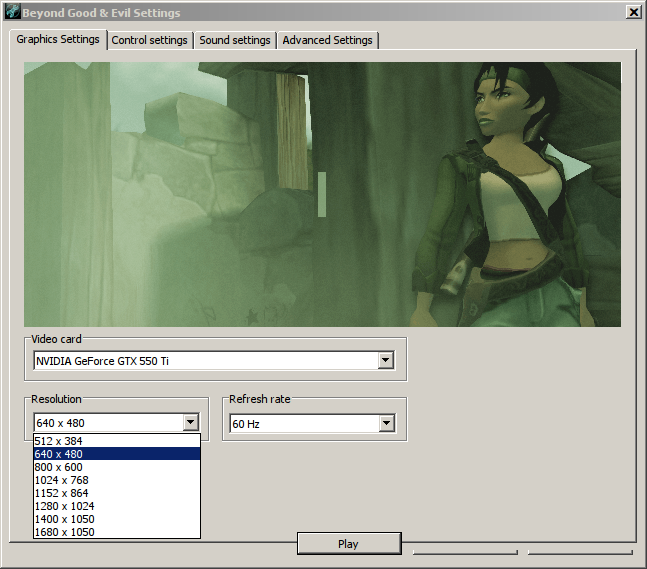Screen dimensions: 647x569
Task: Choose 1024 x 768 resolution option
Action: pos(117,480)
